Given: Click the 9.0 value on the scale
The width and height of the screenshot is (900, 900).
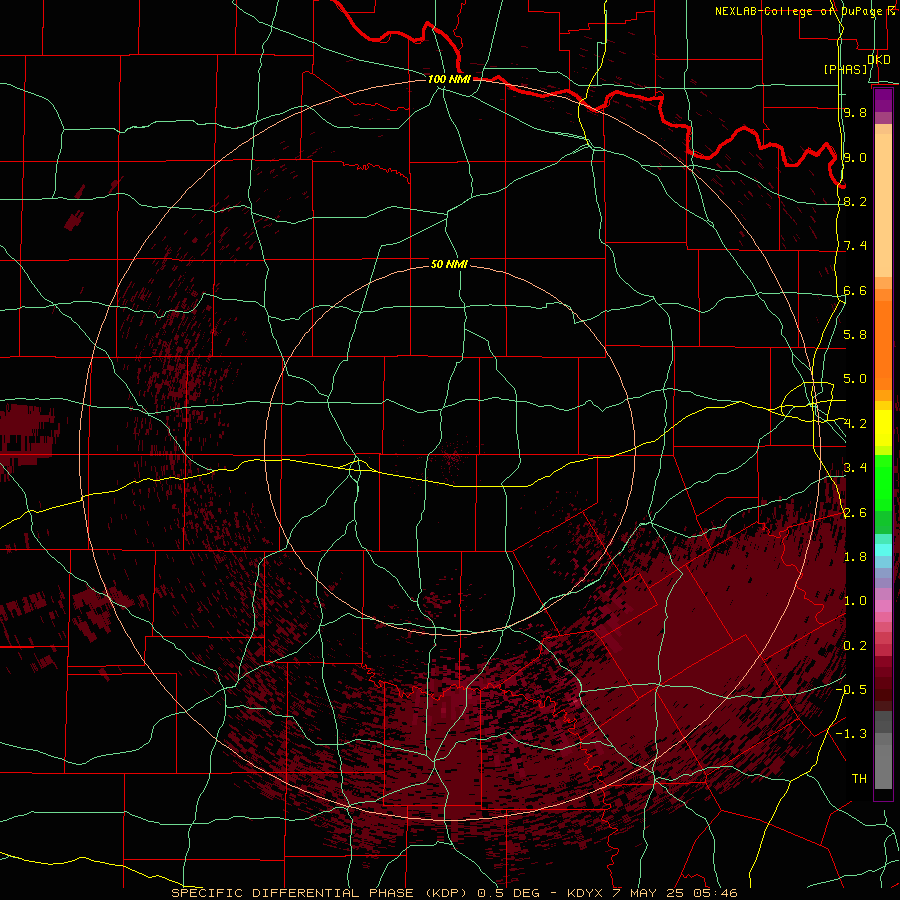Looking at the screenshot, I should coord(855,157).
